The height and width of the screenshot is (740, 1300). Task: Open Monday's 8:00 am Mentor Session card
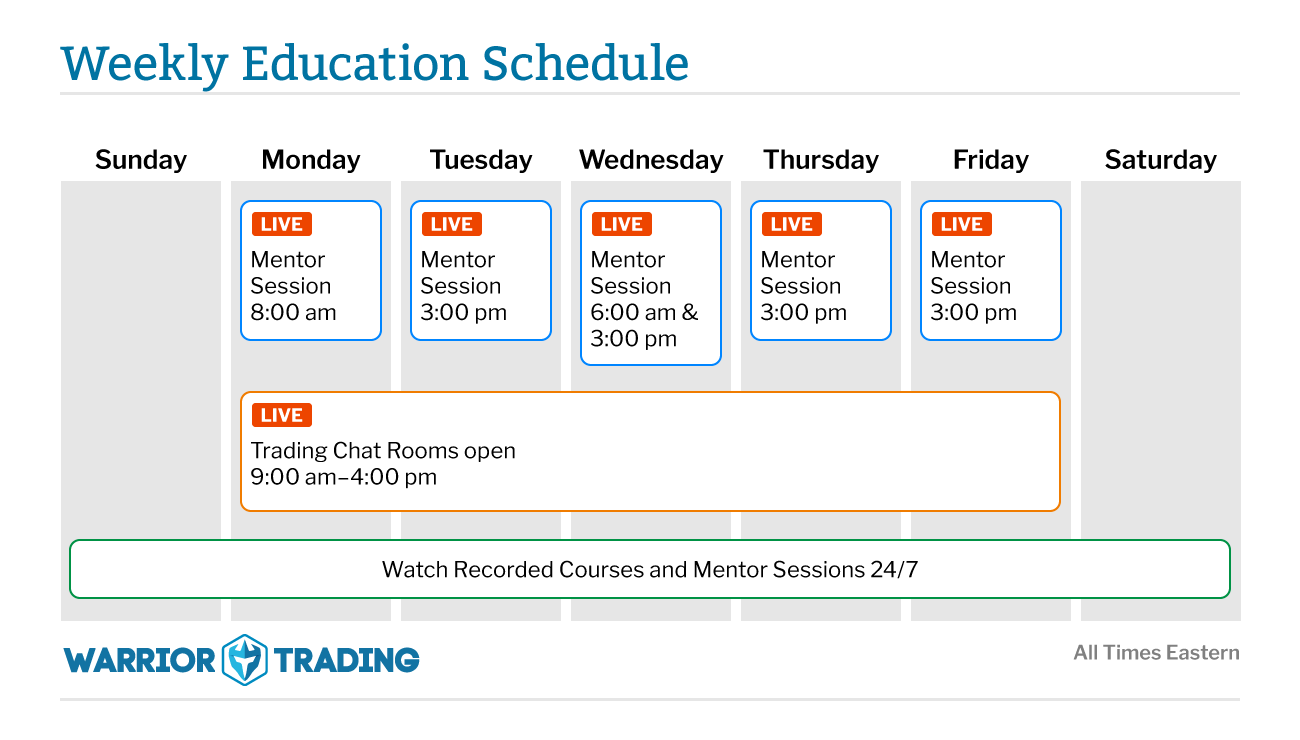311,271
